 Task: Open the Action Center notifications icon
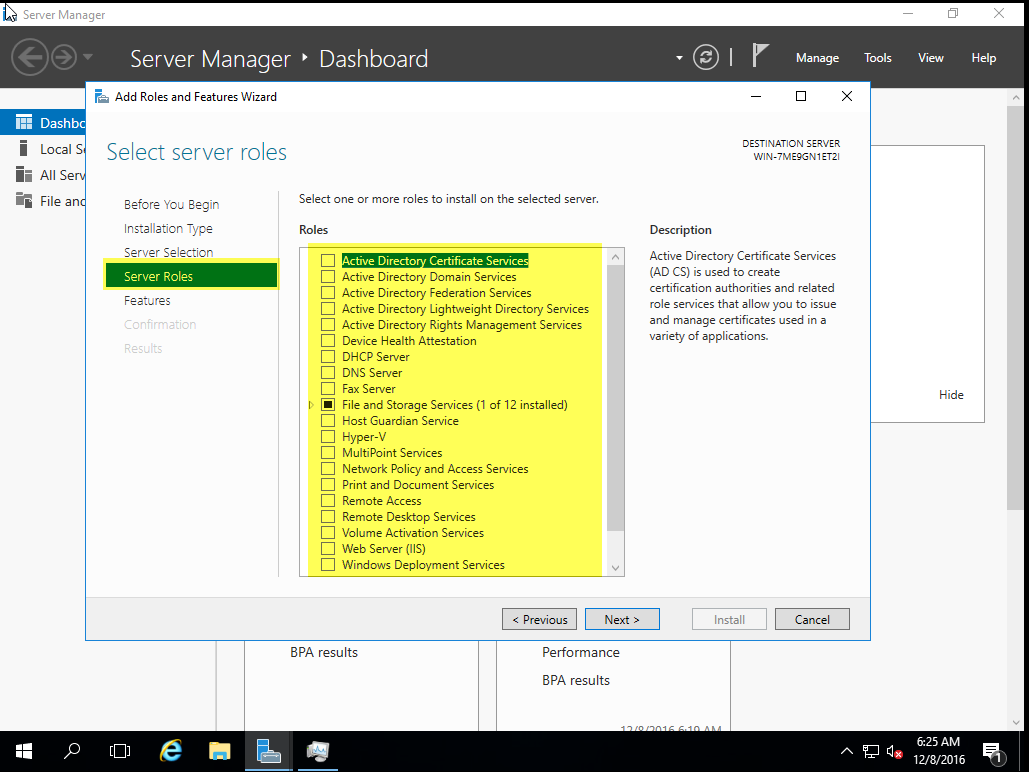994,752
